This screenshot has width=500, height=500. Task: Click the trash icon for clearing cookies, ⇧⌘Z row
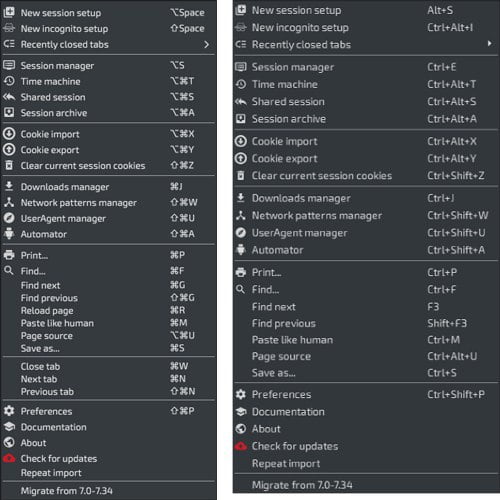[9, 165]
